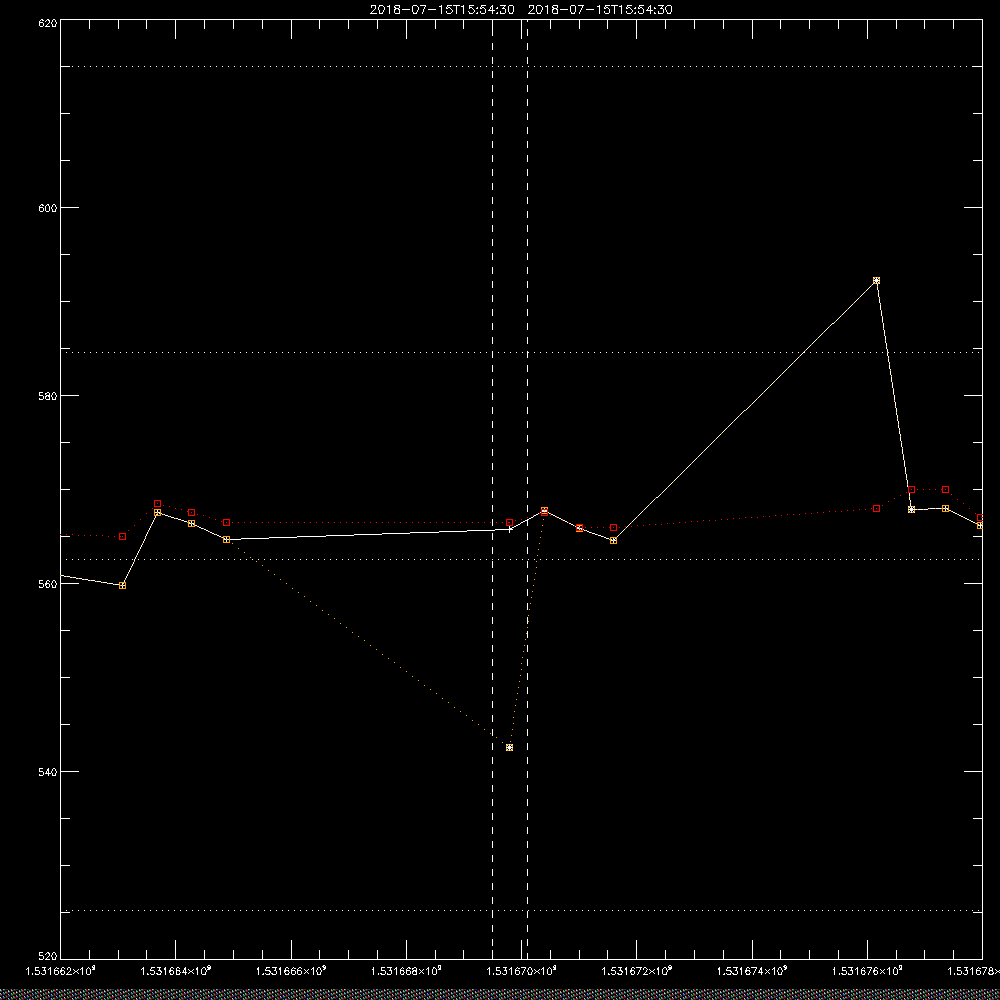
Task: Click the x-axis label 1.531674×10⁹
Action: [753, 971]
